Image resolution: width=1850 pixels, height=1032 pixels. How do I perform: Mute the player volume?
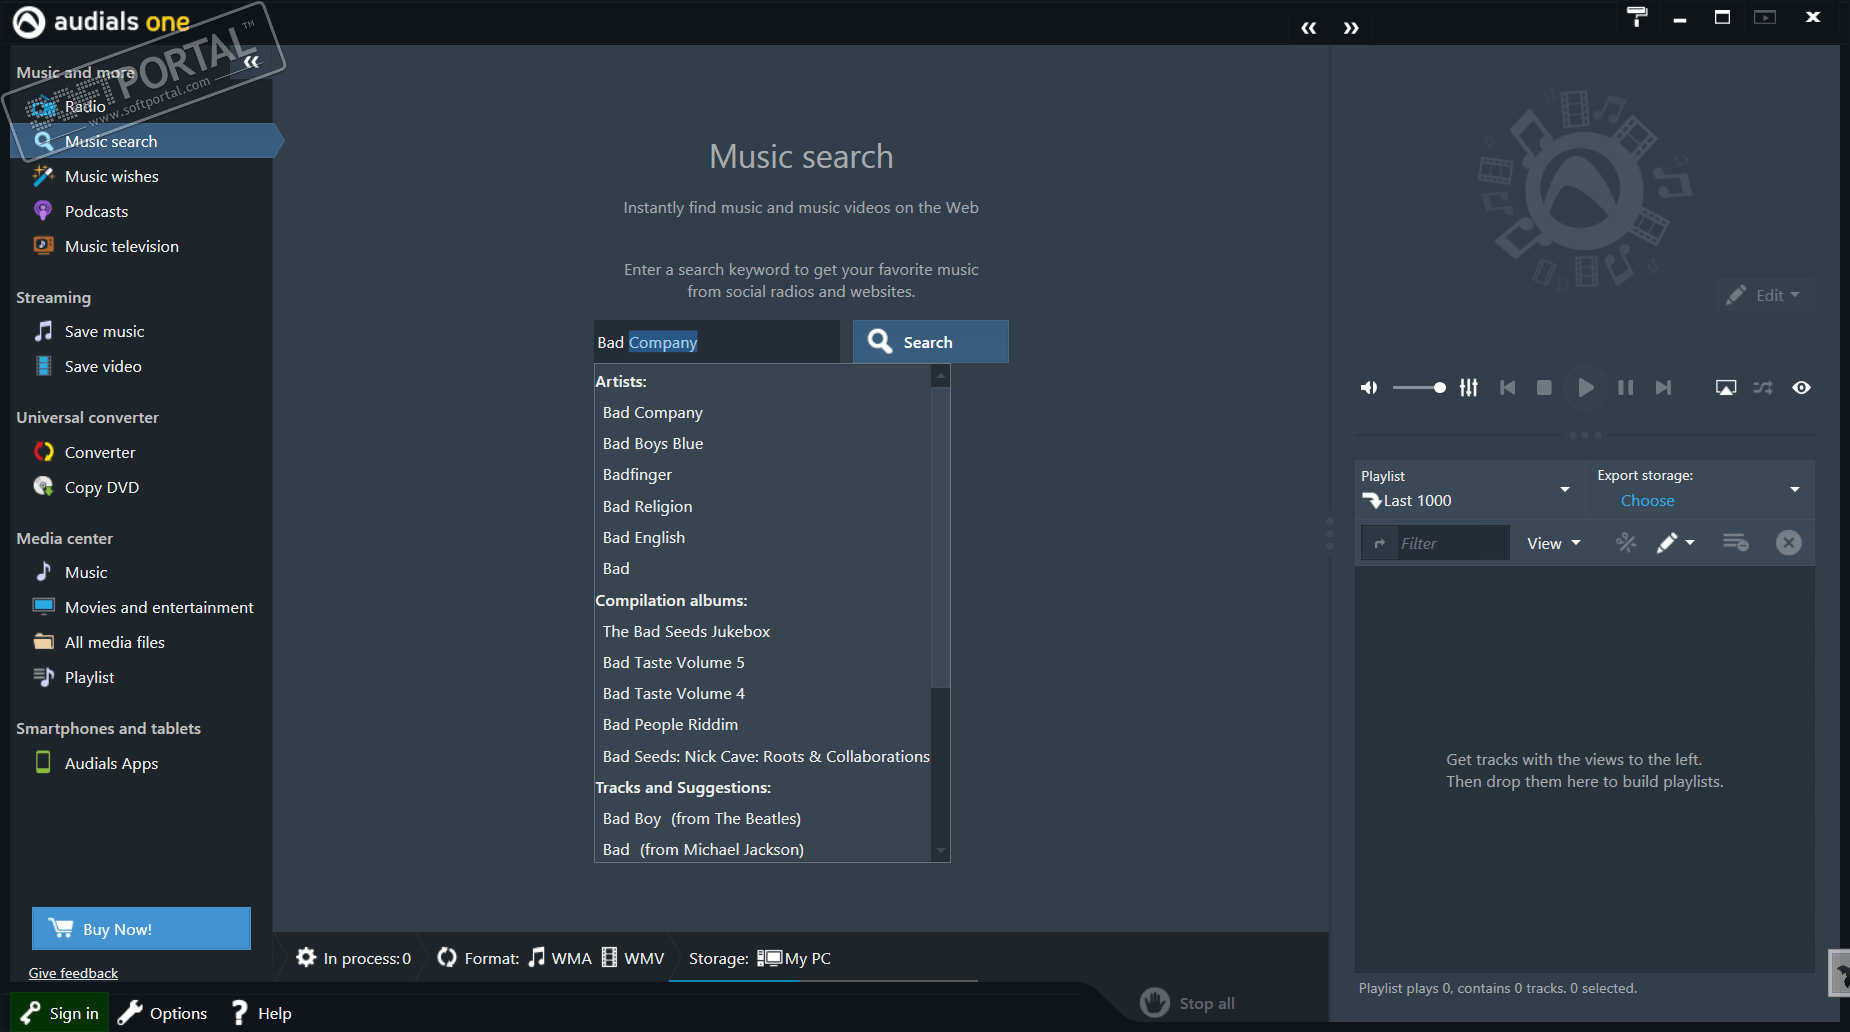click(1369, 387)
